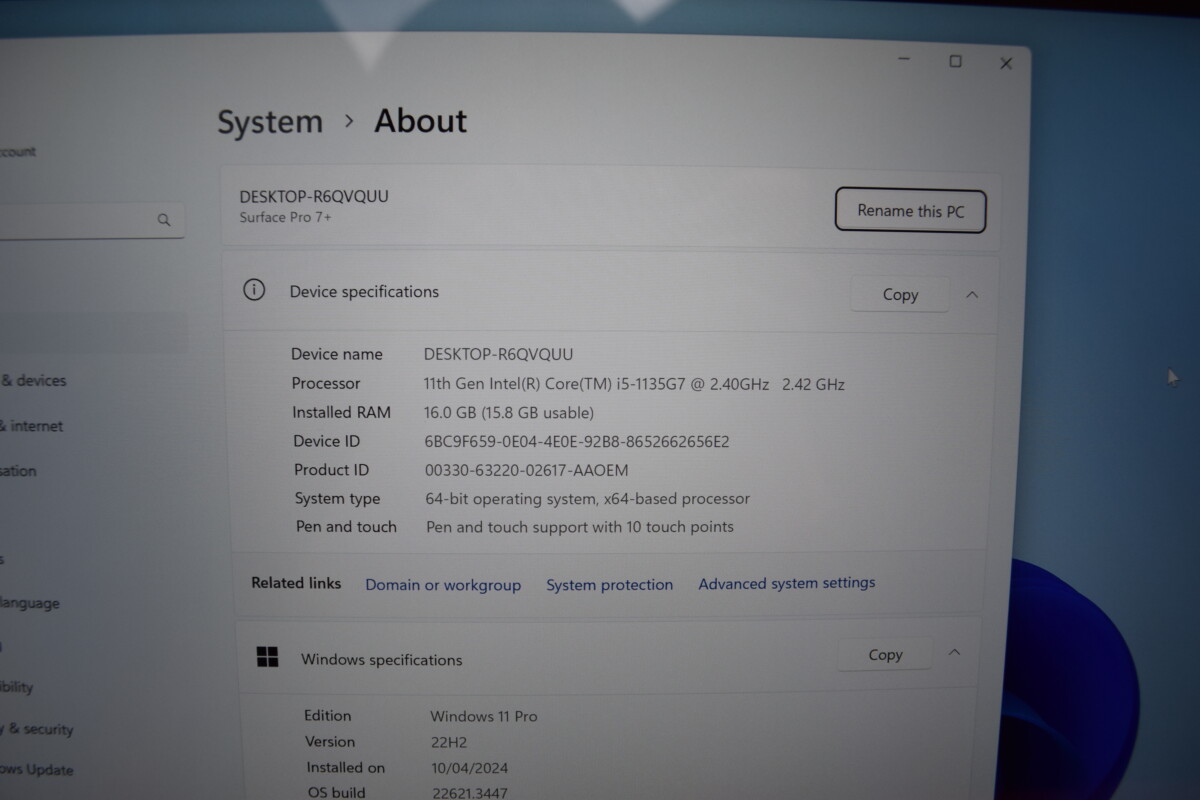Open the Bluetooth & devices sidebar item
Image resolution: width=1200 pixels, height=800 pixels.
[34, 381]
